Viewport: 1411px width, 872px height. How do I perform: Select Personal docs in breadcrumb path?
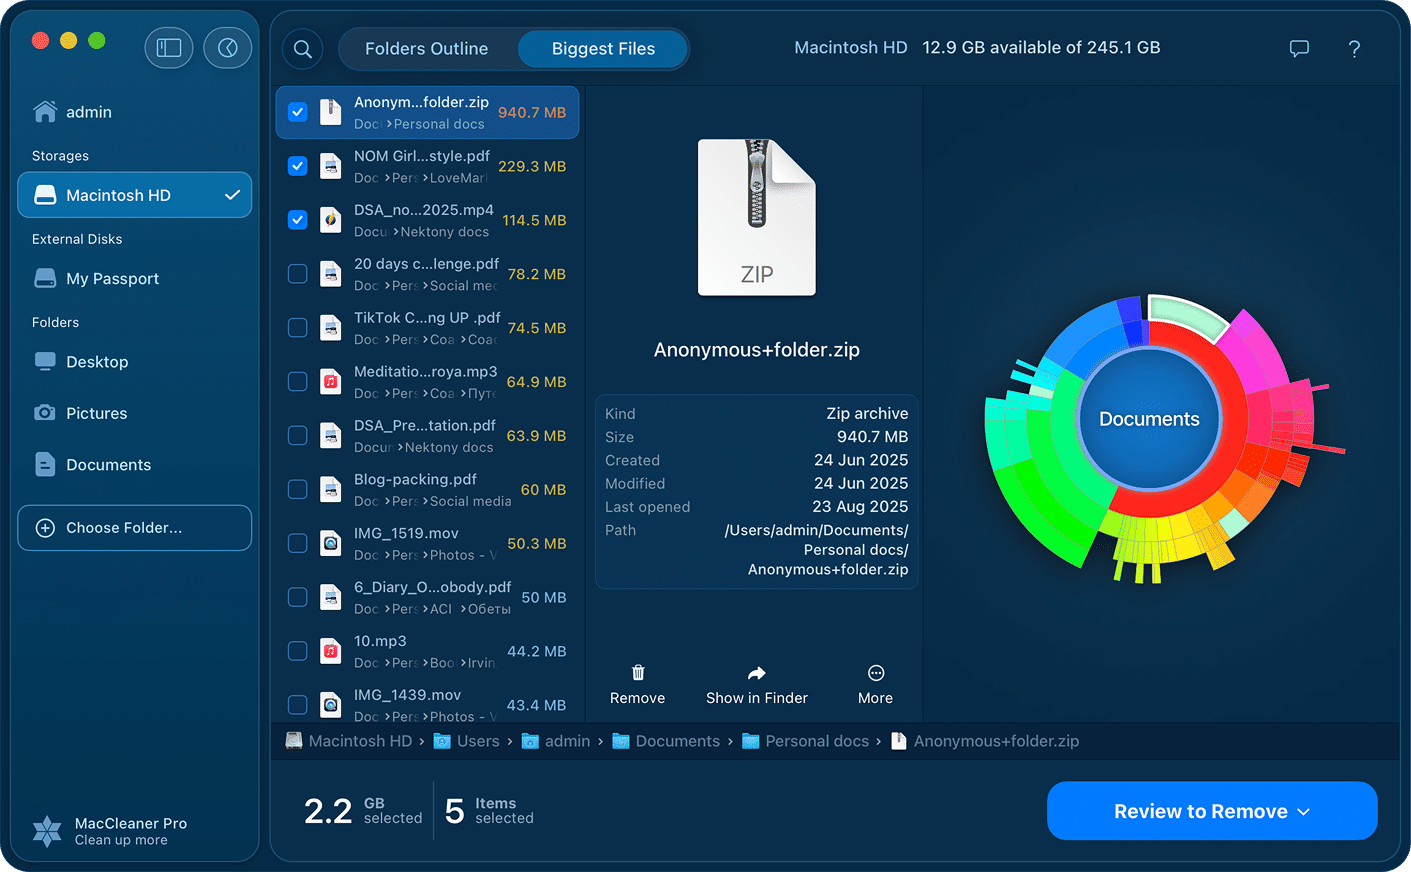pyautogui.click(x=816, y=741)
